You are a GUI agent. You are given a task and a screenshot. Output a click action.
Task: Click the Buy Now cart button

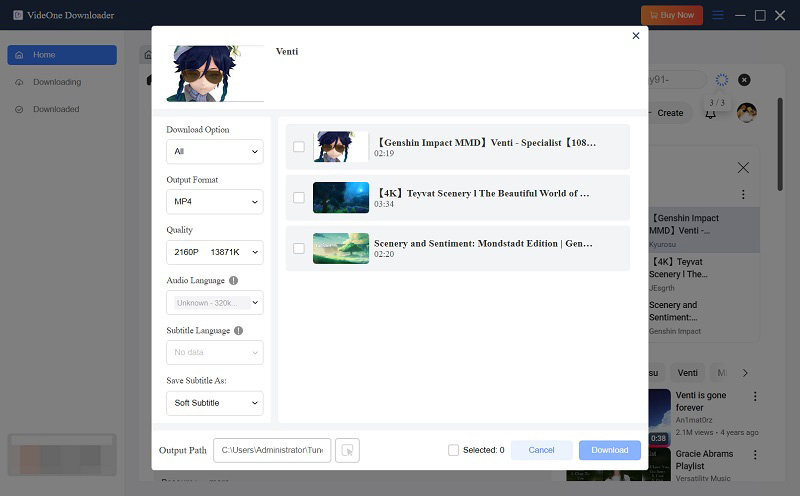tap(672, 15)
